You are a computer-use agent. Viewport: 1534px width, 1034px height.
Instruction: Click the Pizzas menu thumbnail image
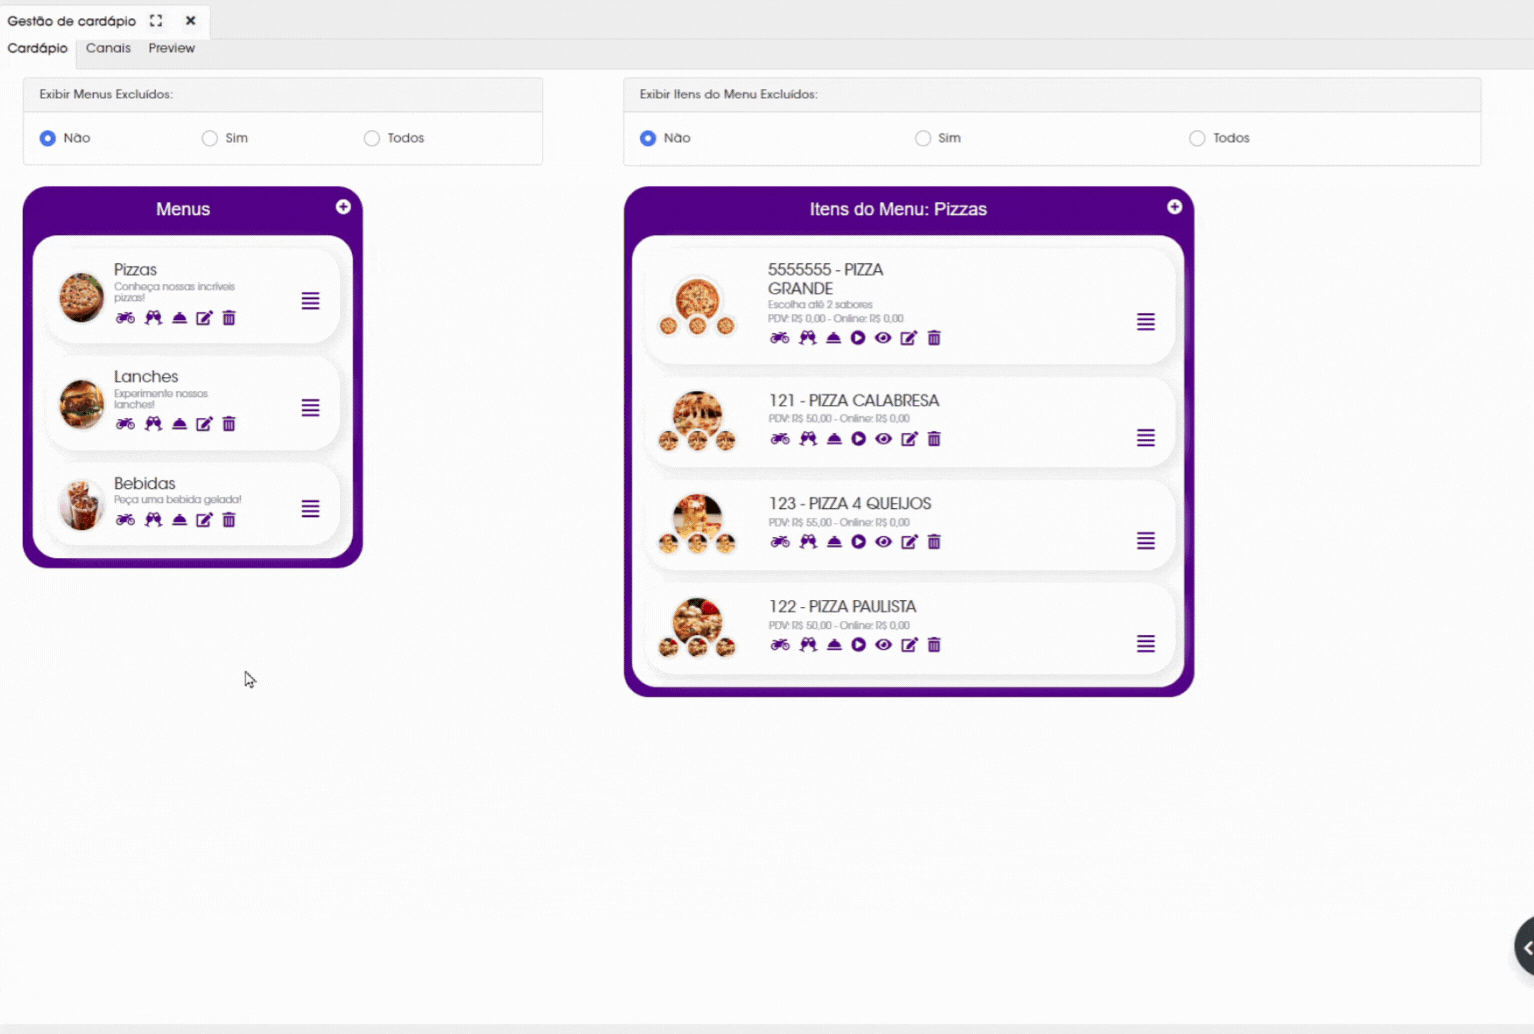click(x=81, y=297)
